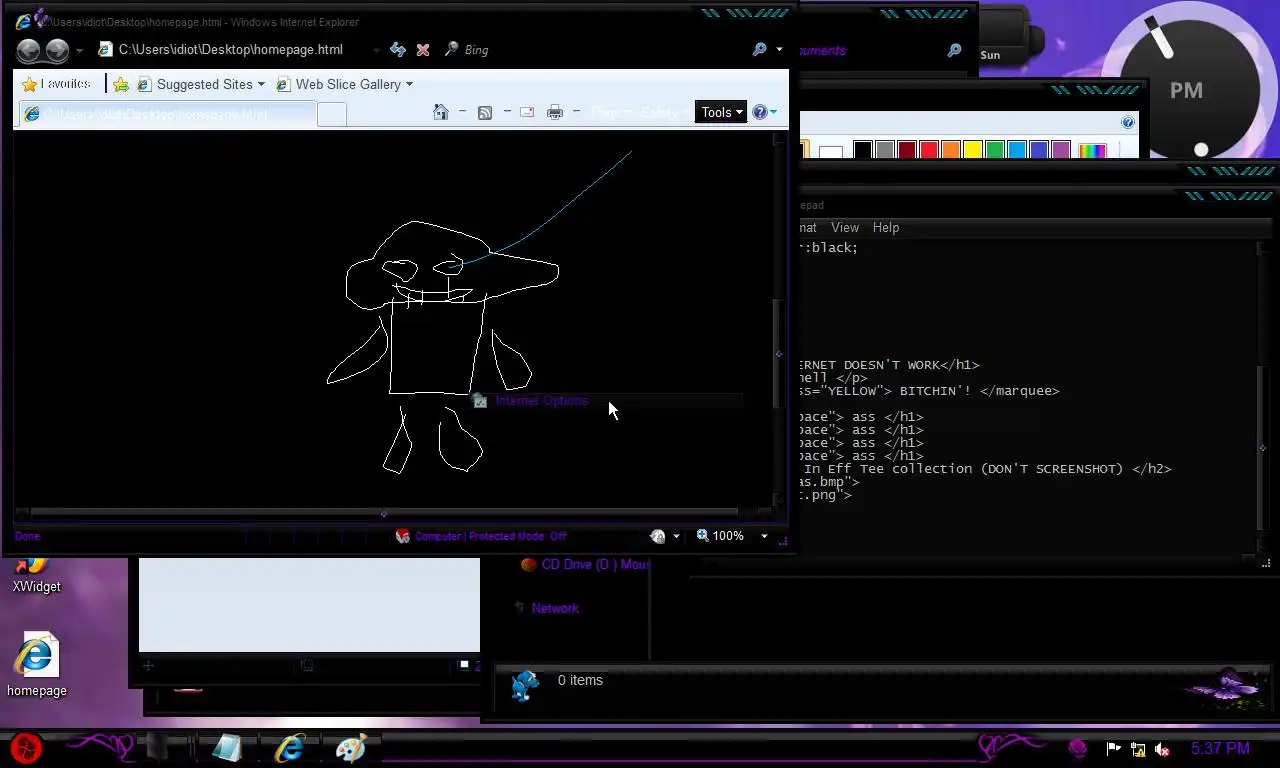Click the Protected Mode security status text
1280x768 pixels.
490,536
